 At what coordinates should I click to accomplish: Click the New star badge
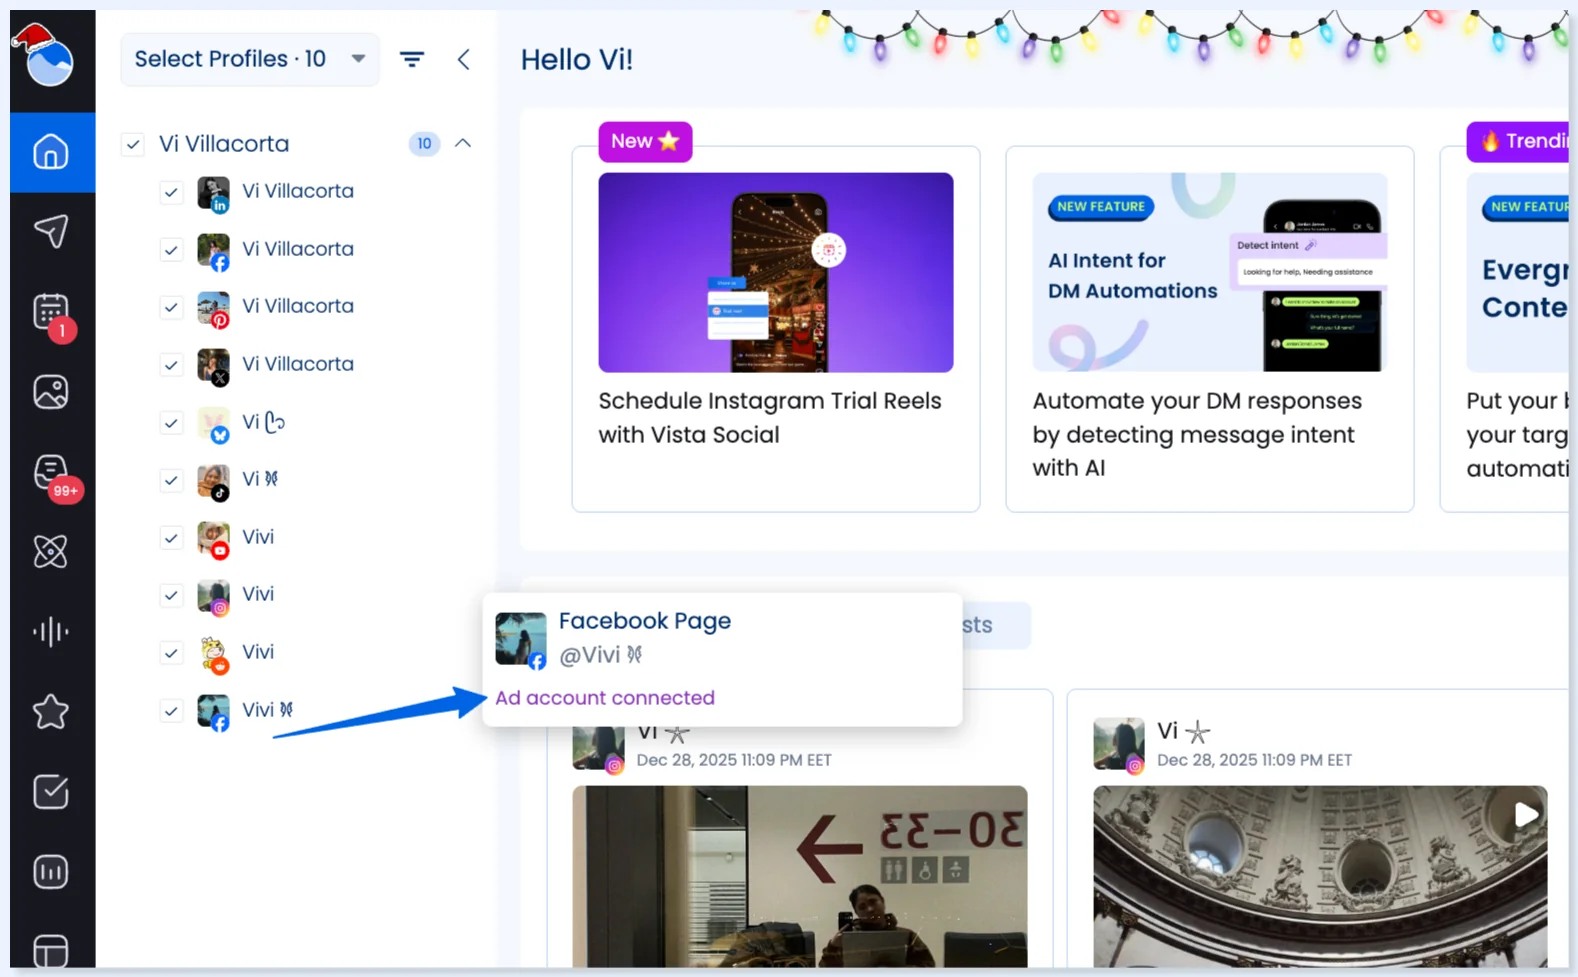coord(645,142)
